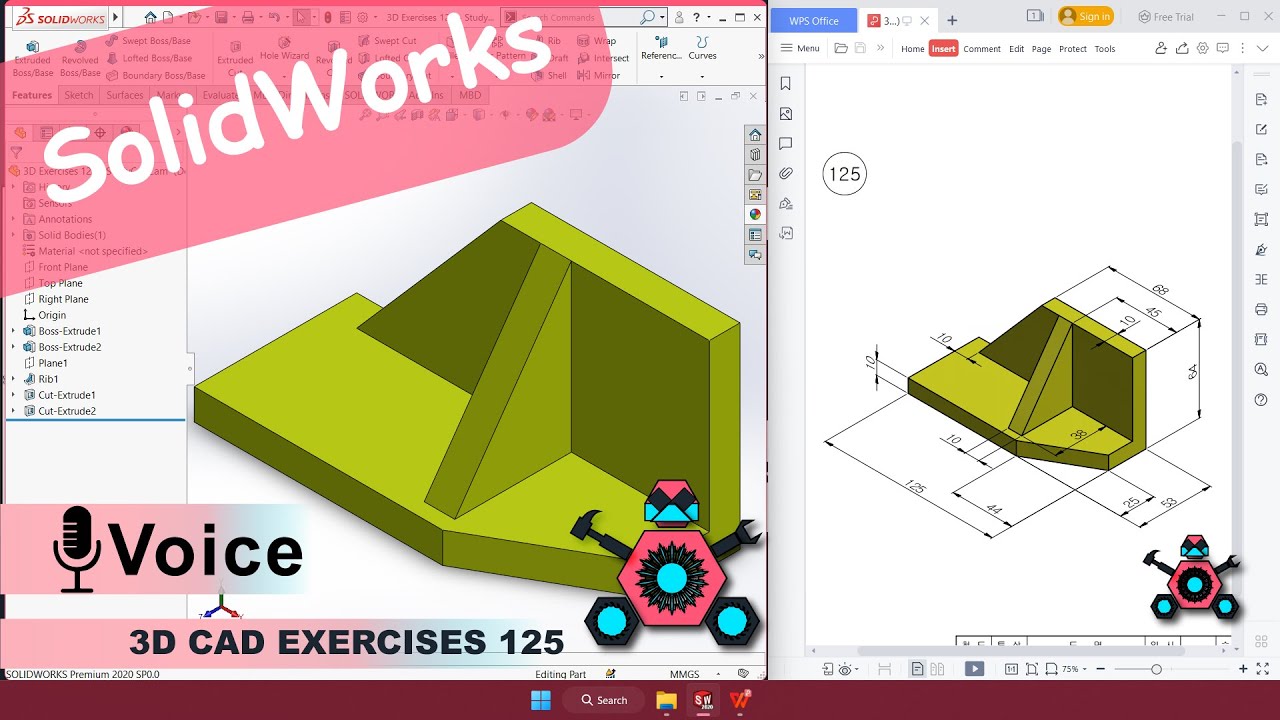Open the thumbnail panel icon in WPS sidebar
Viewport: 1280px width, 720px height.
(785, 114)
